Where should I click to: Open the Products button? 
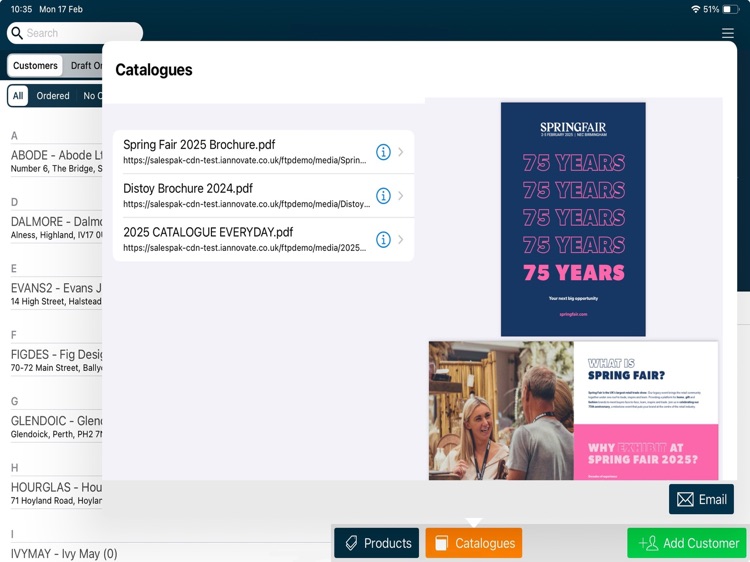pos(376,543)
